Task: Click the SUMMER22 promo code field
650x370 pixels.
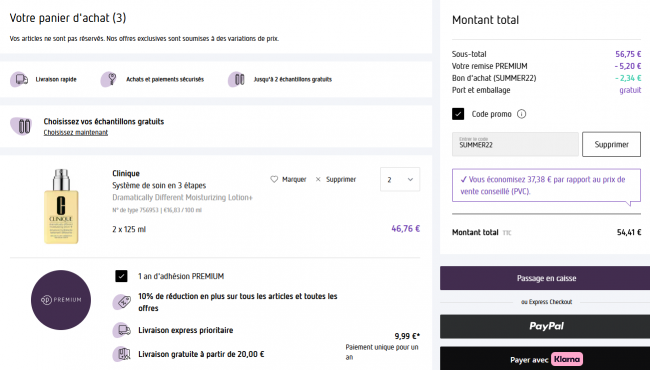Action: tap(515, 145)
